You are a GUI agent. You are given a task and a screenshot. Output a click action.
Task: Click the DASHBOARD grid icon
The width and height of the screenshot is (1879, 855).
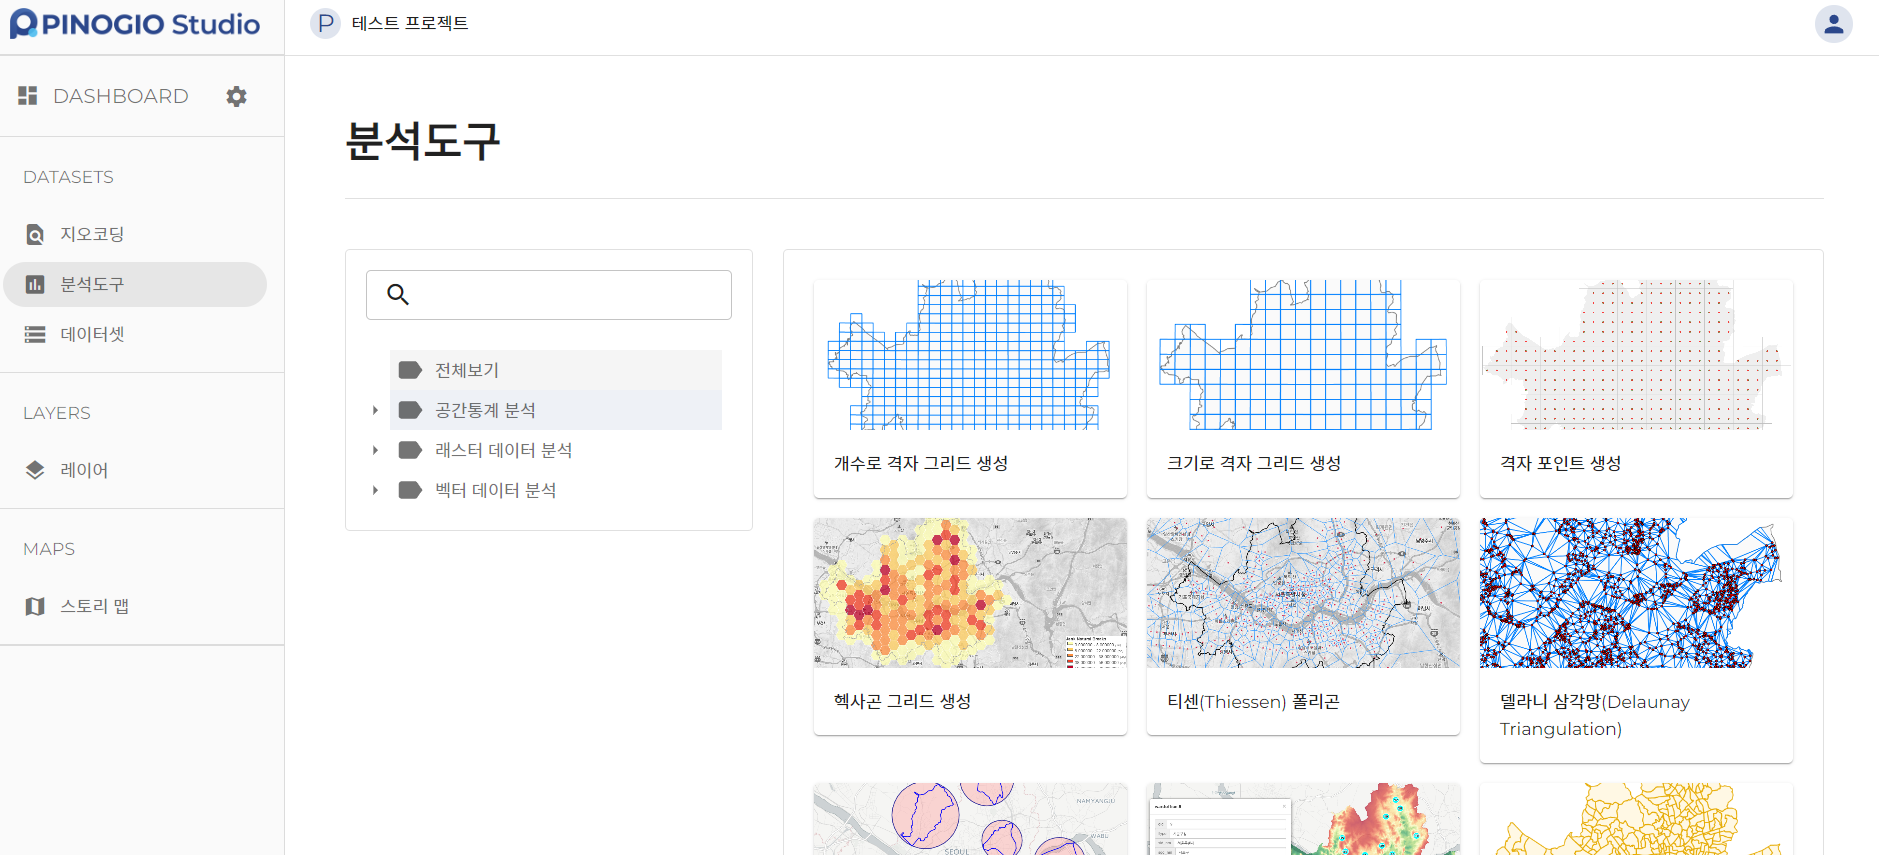coord(28,96)
